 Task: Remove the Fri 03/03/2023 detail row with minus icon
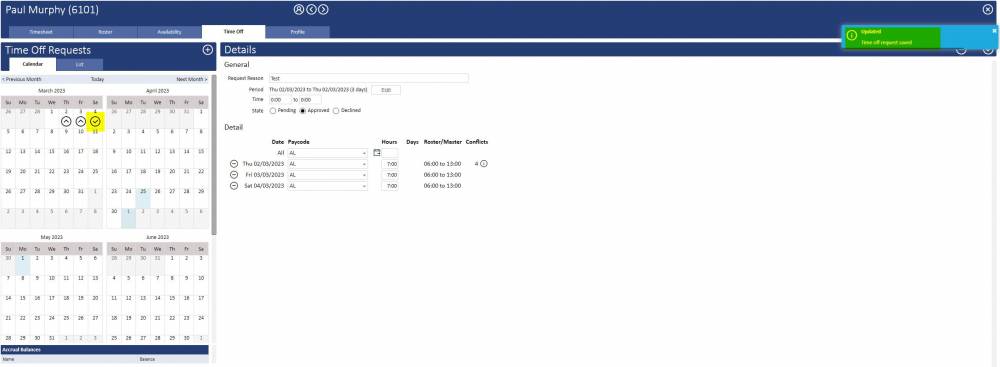[234, 175]
